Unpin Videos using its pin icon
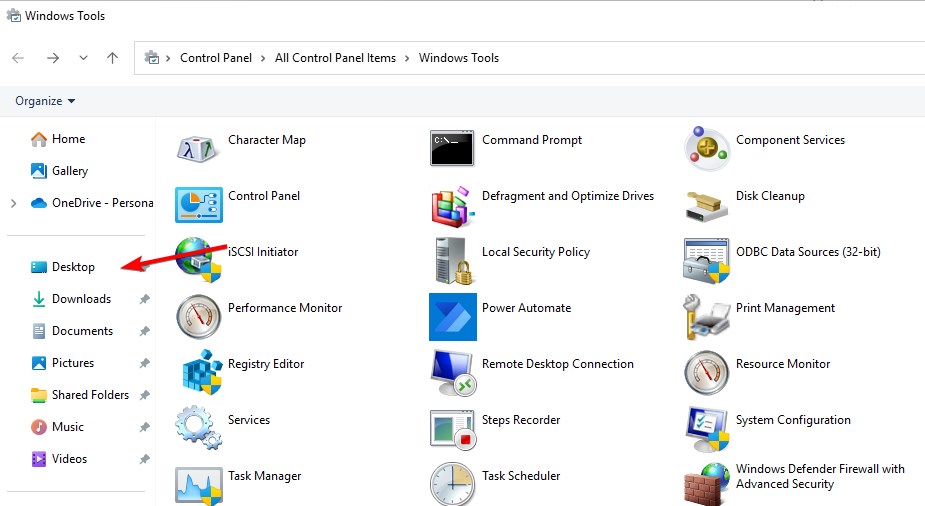Screen dimensions: 925x506 (x=145, y=458)
